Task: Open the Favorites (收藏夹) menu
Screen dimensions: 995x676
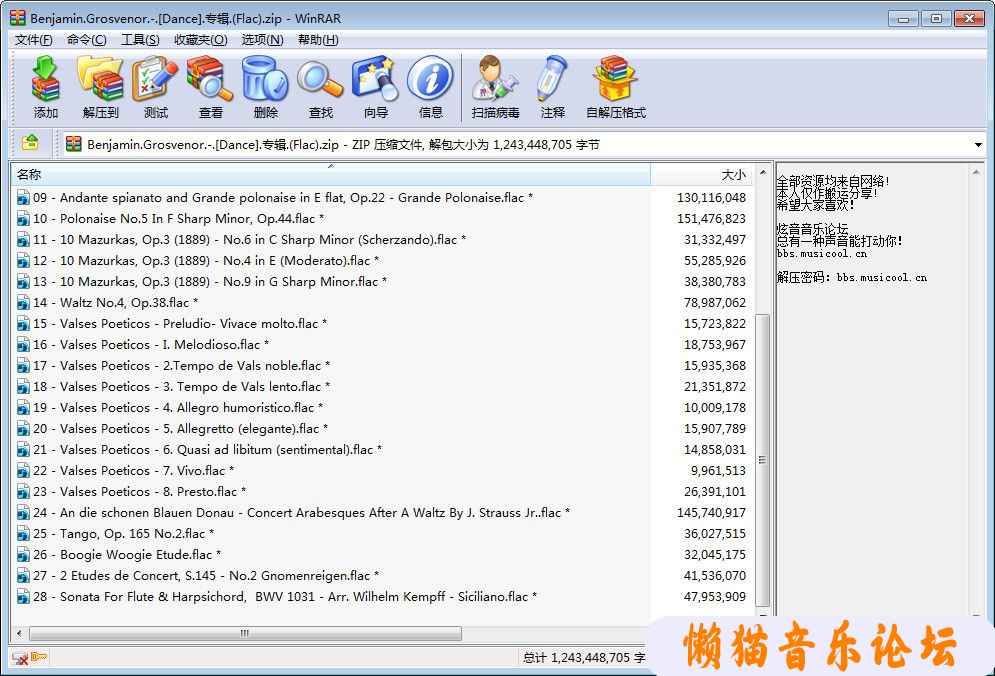Action: click(199, 40)
